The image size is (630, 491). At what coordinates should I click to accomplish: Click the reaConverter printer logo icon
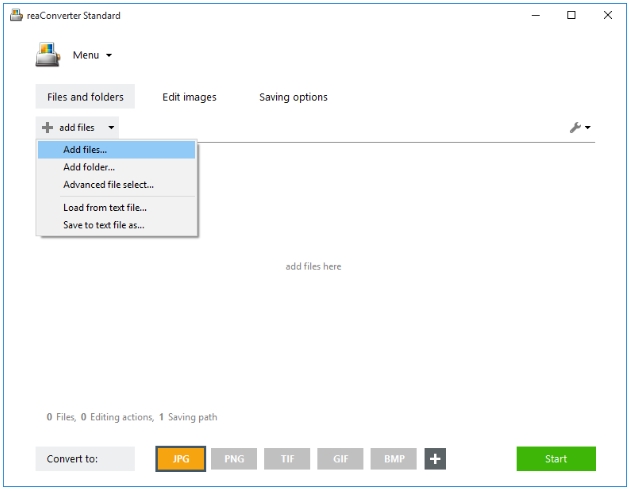click(48, 55)
